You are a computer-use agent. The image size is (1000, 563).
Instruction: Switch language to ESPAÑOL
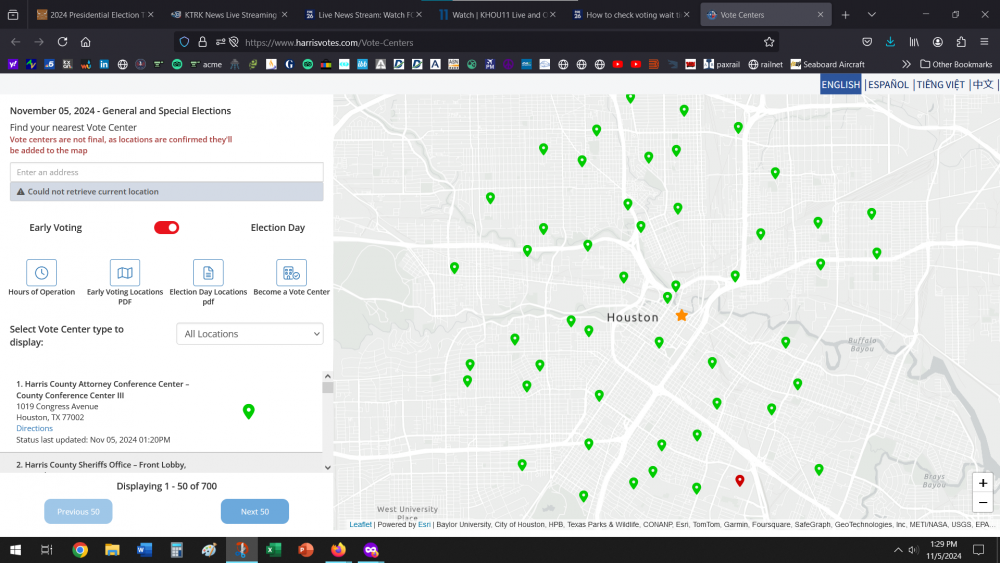click(888, 85)
